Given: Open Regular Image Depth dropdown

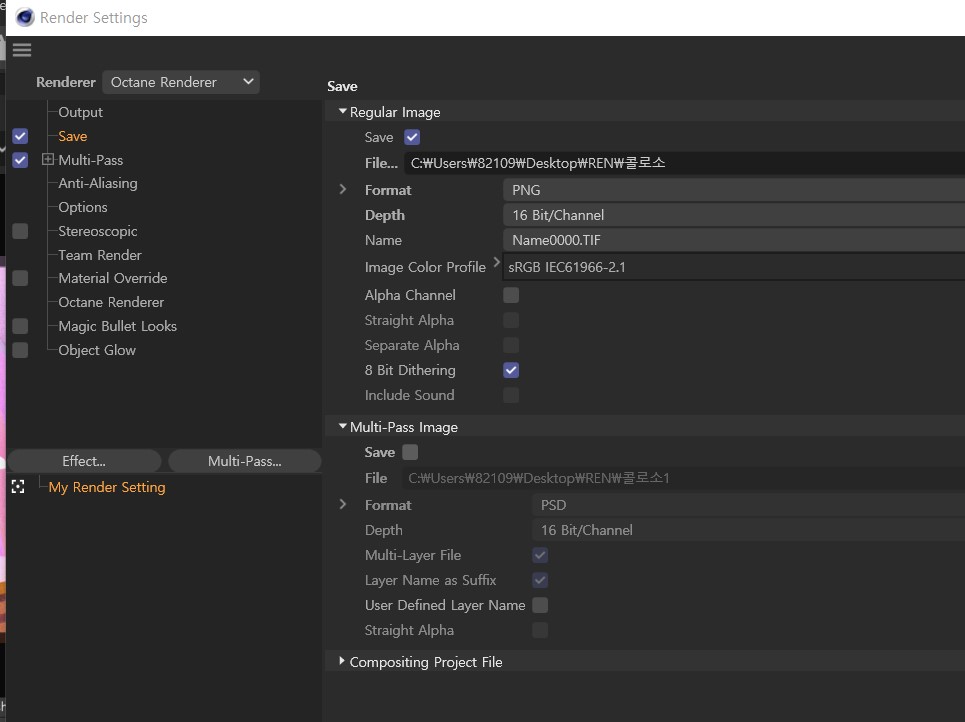Looking at the screenshot, I should coord(734,215).
